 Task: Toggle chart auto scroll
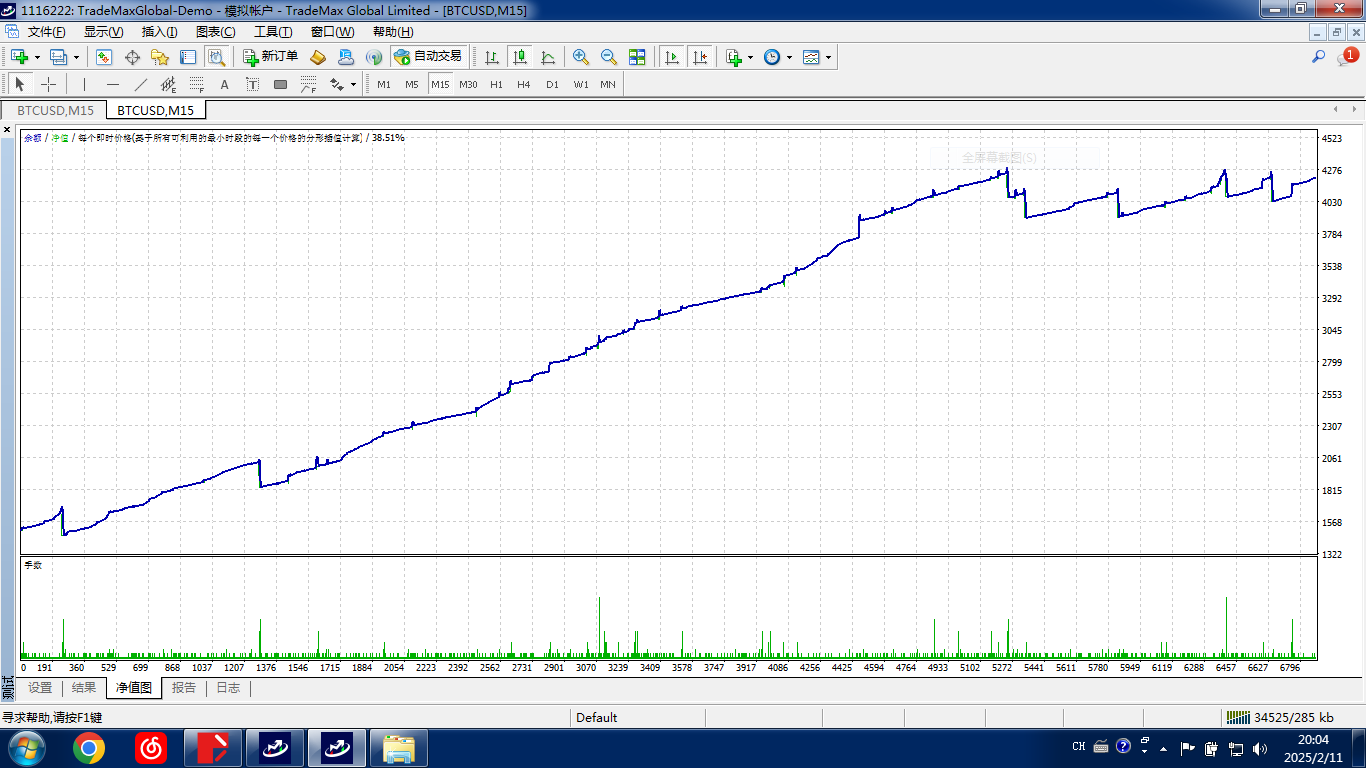(672, 57)
